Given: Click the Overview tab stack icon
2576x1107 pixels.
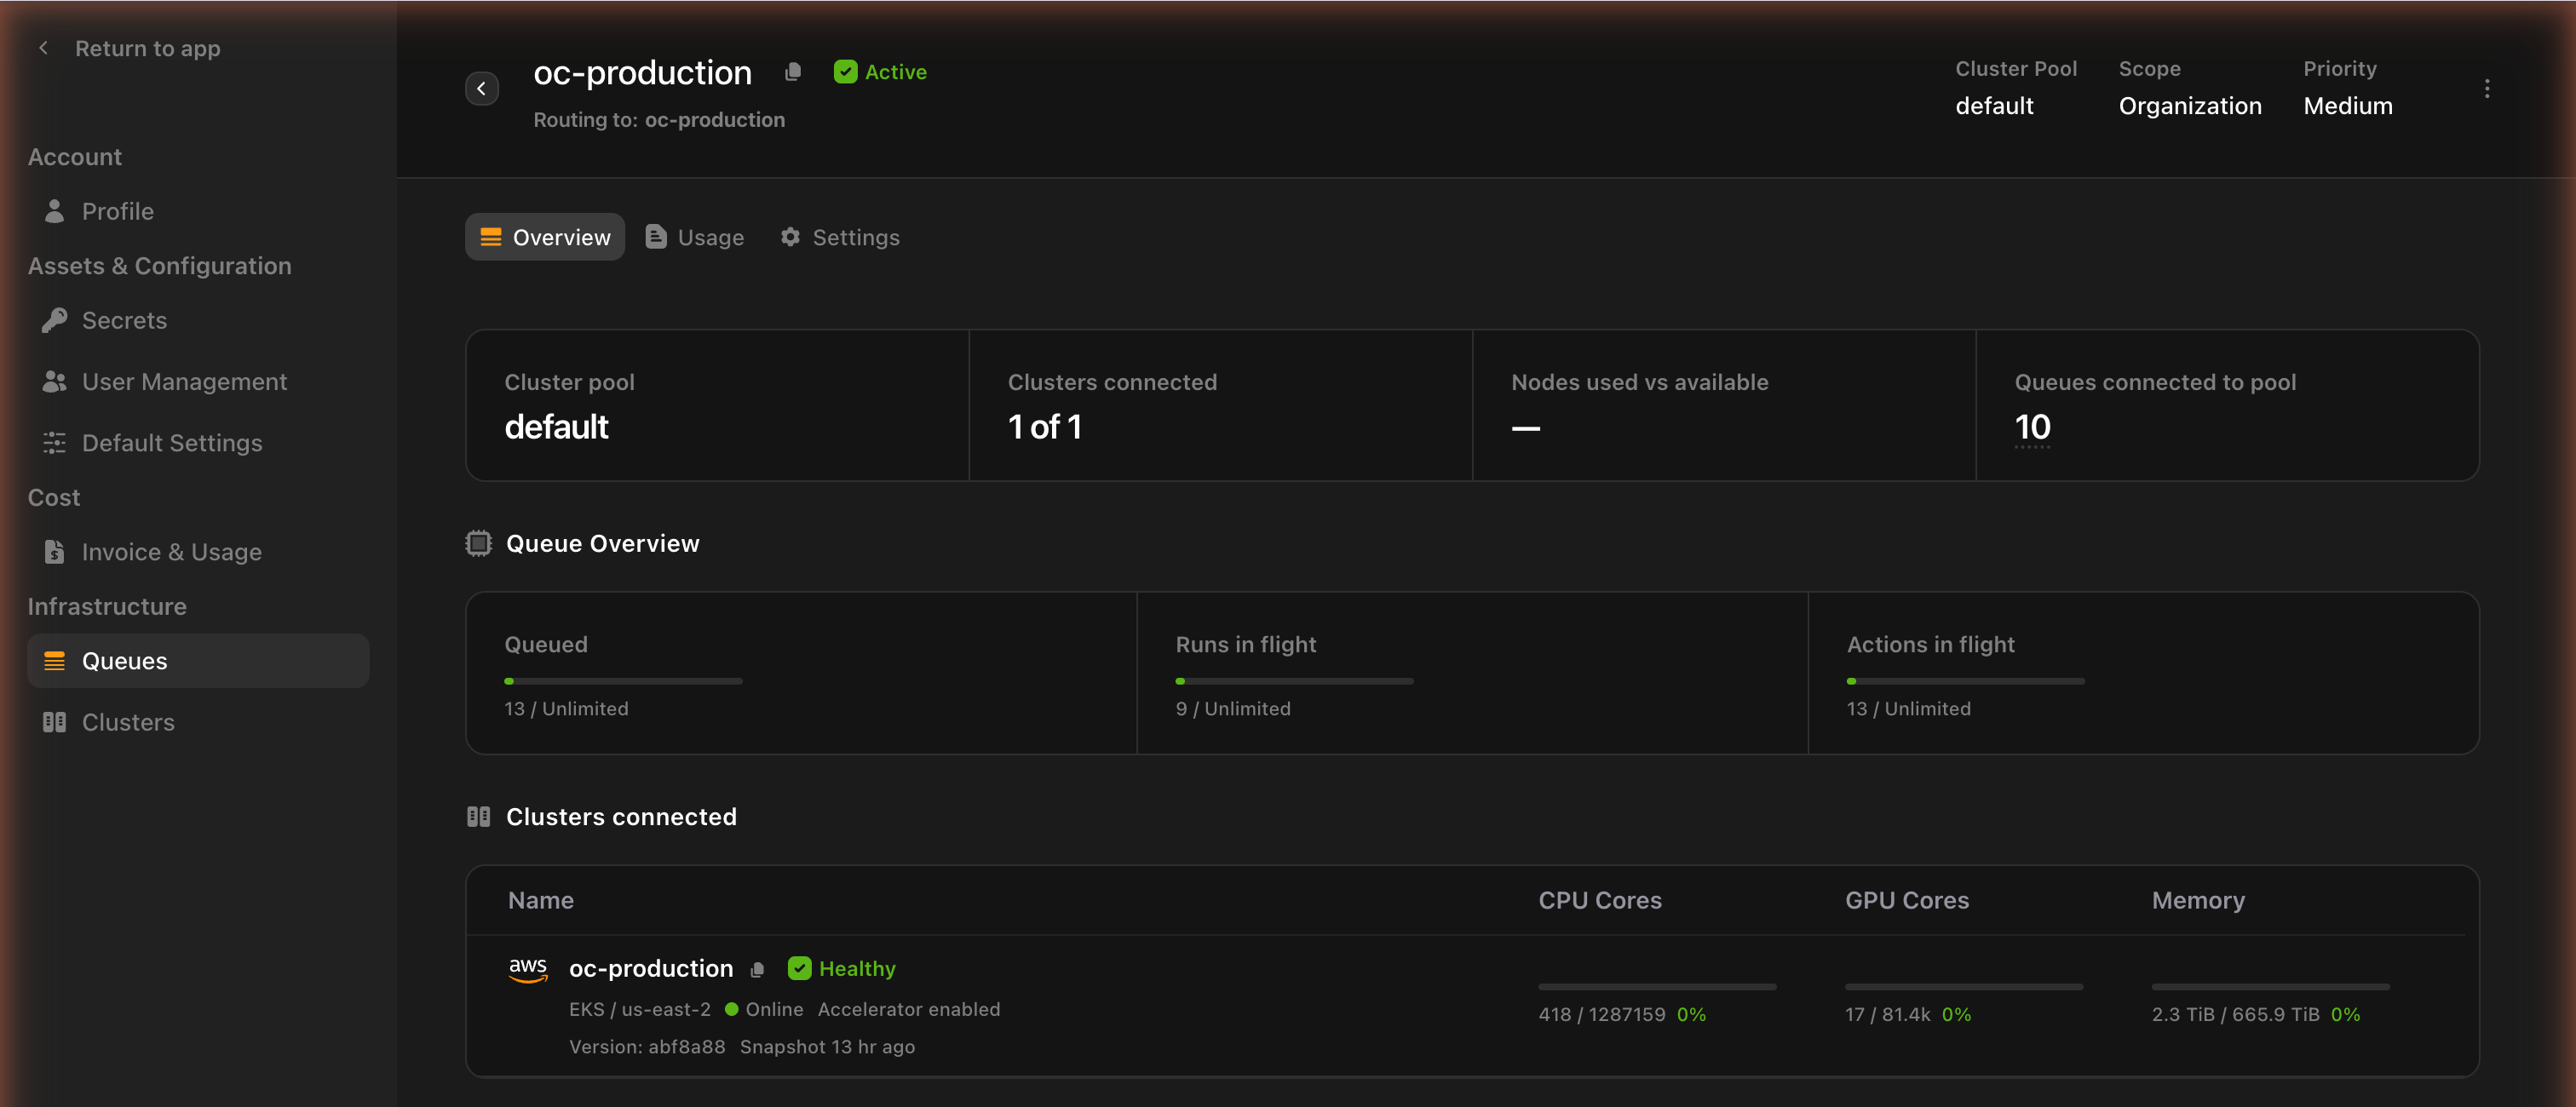Looking at the screenshot, I should click(x=491, y=237).
